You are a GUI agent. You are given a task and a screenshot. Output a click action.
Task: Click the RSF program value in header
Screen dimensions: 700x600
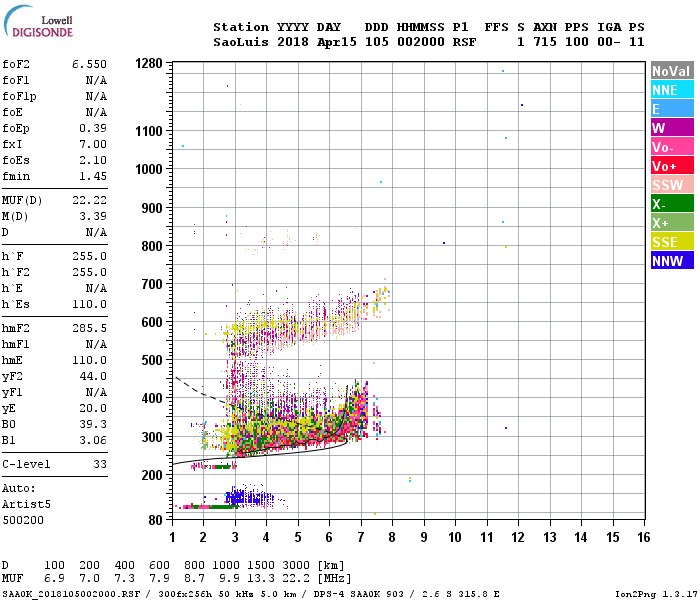click(x=464, y=42)
